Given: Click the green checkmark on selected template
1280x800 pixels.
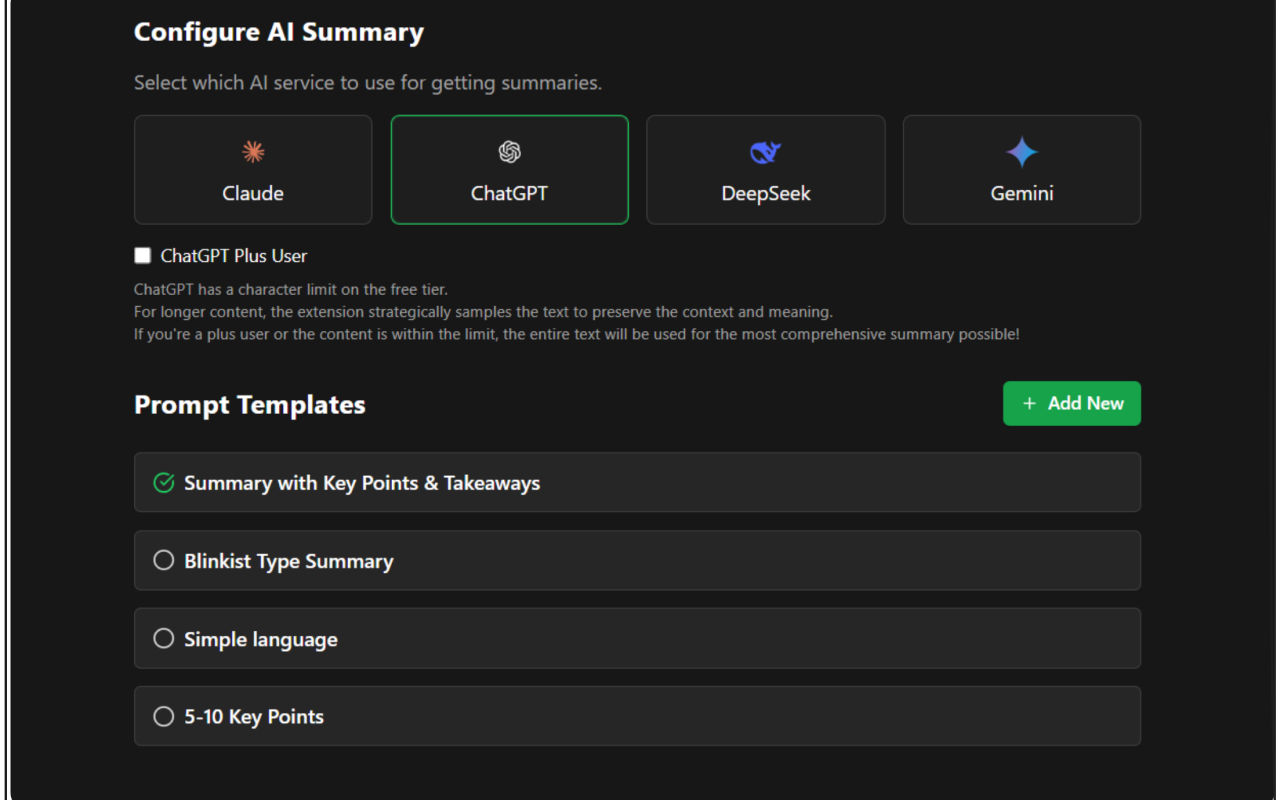Looking at the screenshot, I should (162, 482).
